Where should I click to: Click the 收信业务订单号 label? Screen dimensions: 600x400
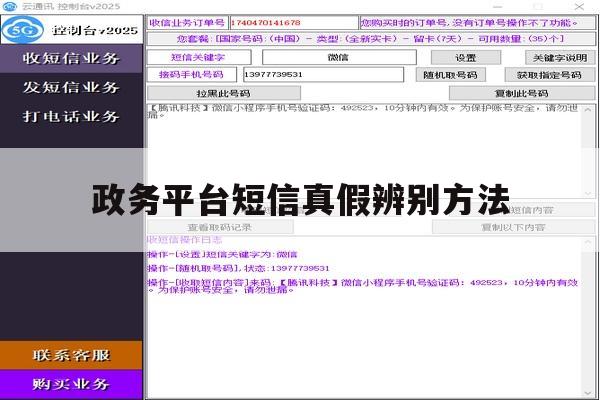(188, 23)
